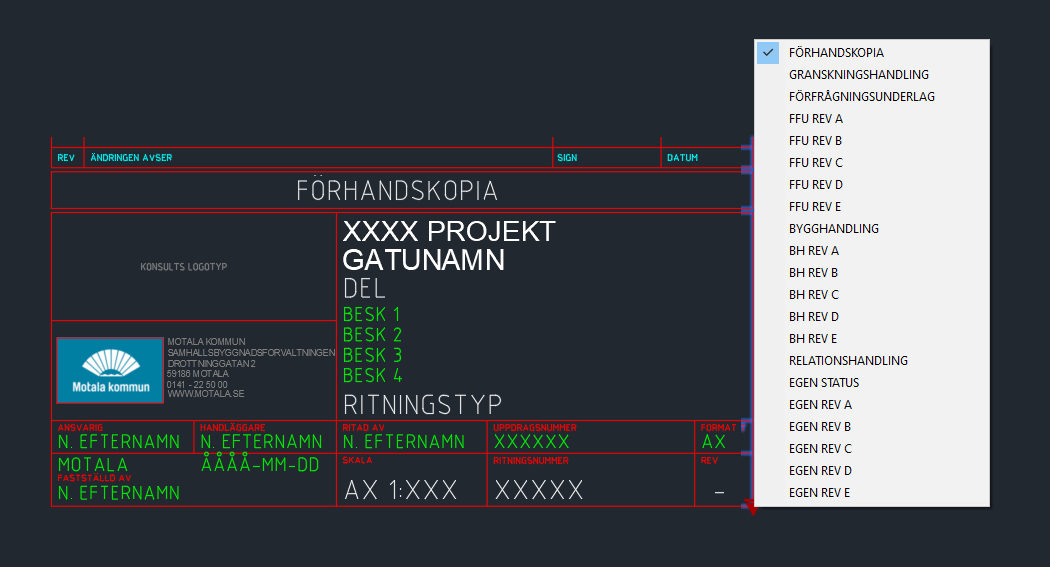
Task: Choose FFU REV E entry
Action: [x=815, y=207]
